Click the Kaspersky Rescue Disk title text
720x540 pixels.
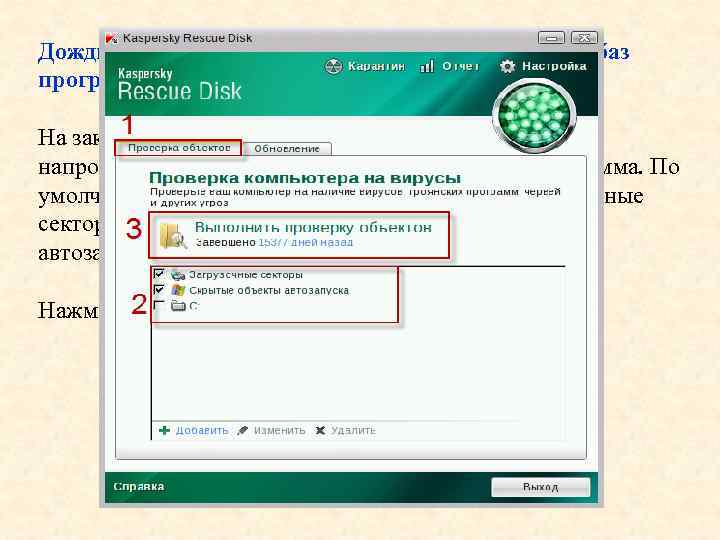point(187,38)
